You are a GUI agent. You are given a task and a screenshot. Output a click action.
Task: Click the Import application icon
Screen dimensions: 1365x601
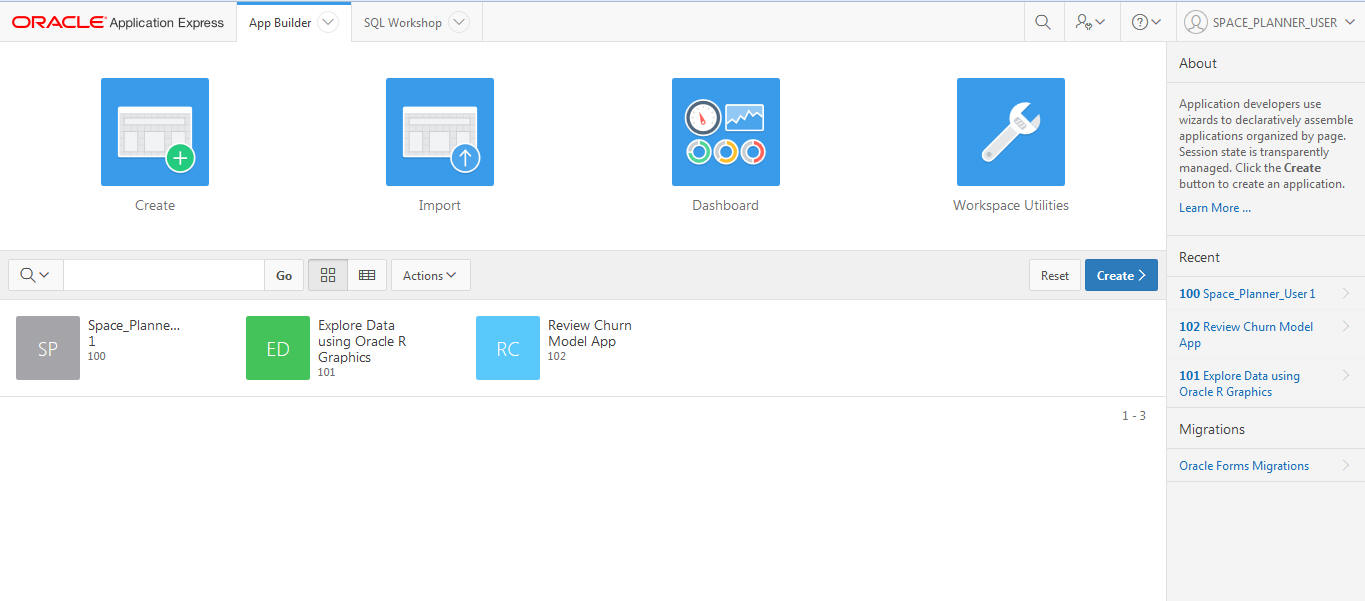coord(440,132)
